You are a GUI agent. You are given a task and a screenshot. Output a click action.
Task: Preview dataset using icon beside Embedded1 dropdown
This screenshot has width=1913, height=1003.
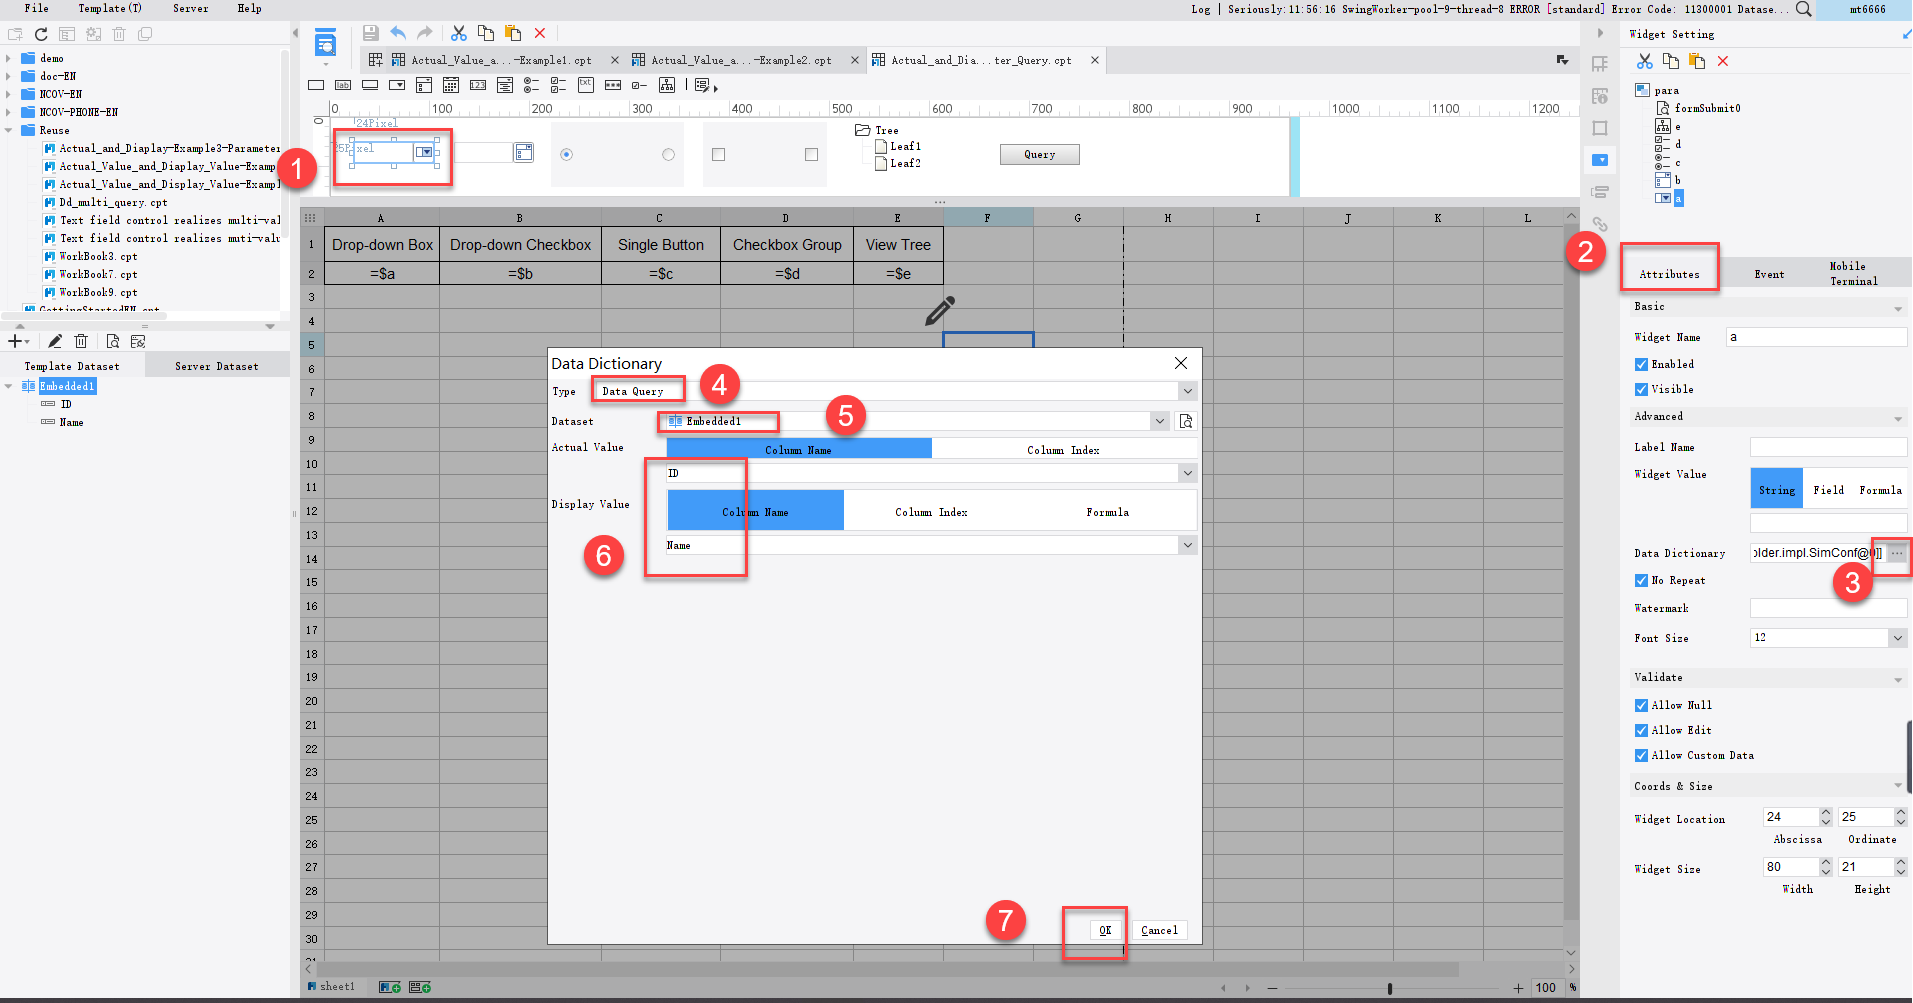1186,421
